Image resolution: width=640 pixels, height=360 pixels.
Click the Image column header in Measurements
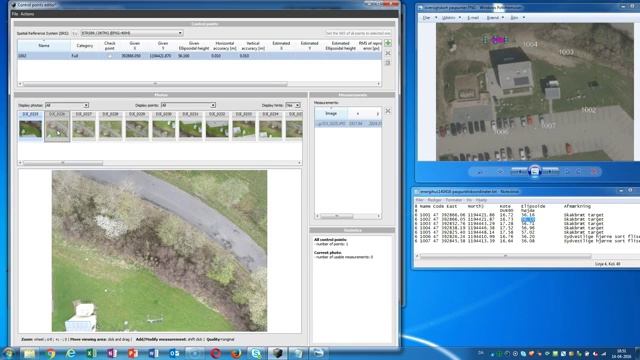click(331, 113)
